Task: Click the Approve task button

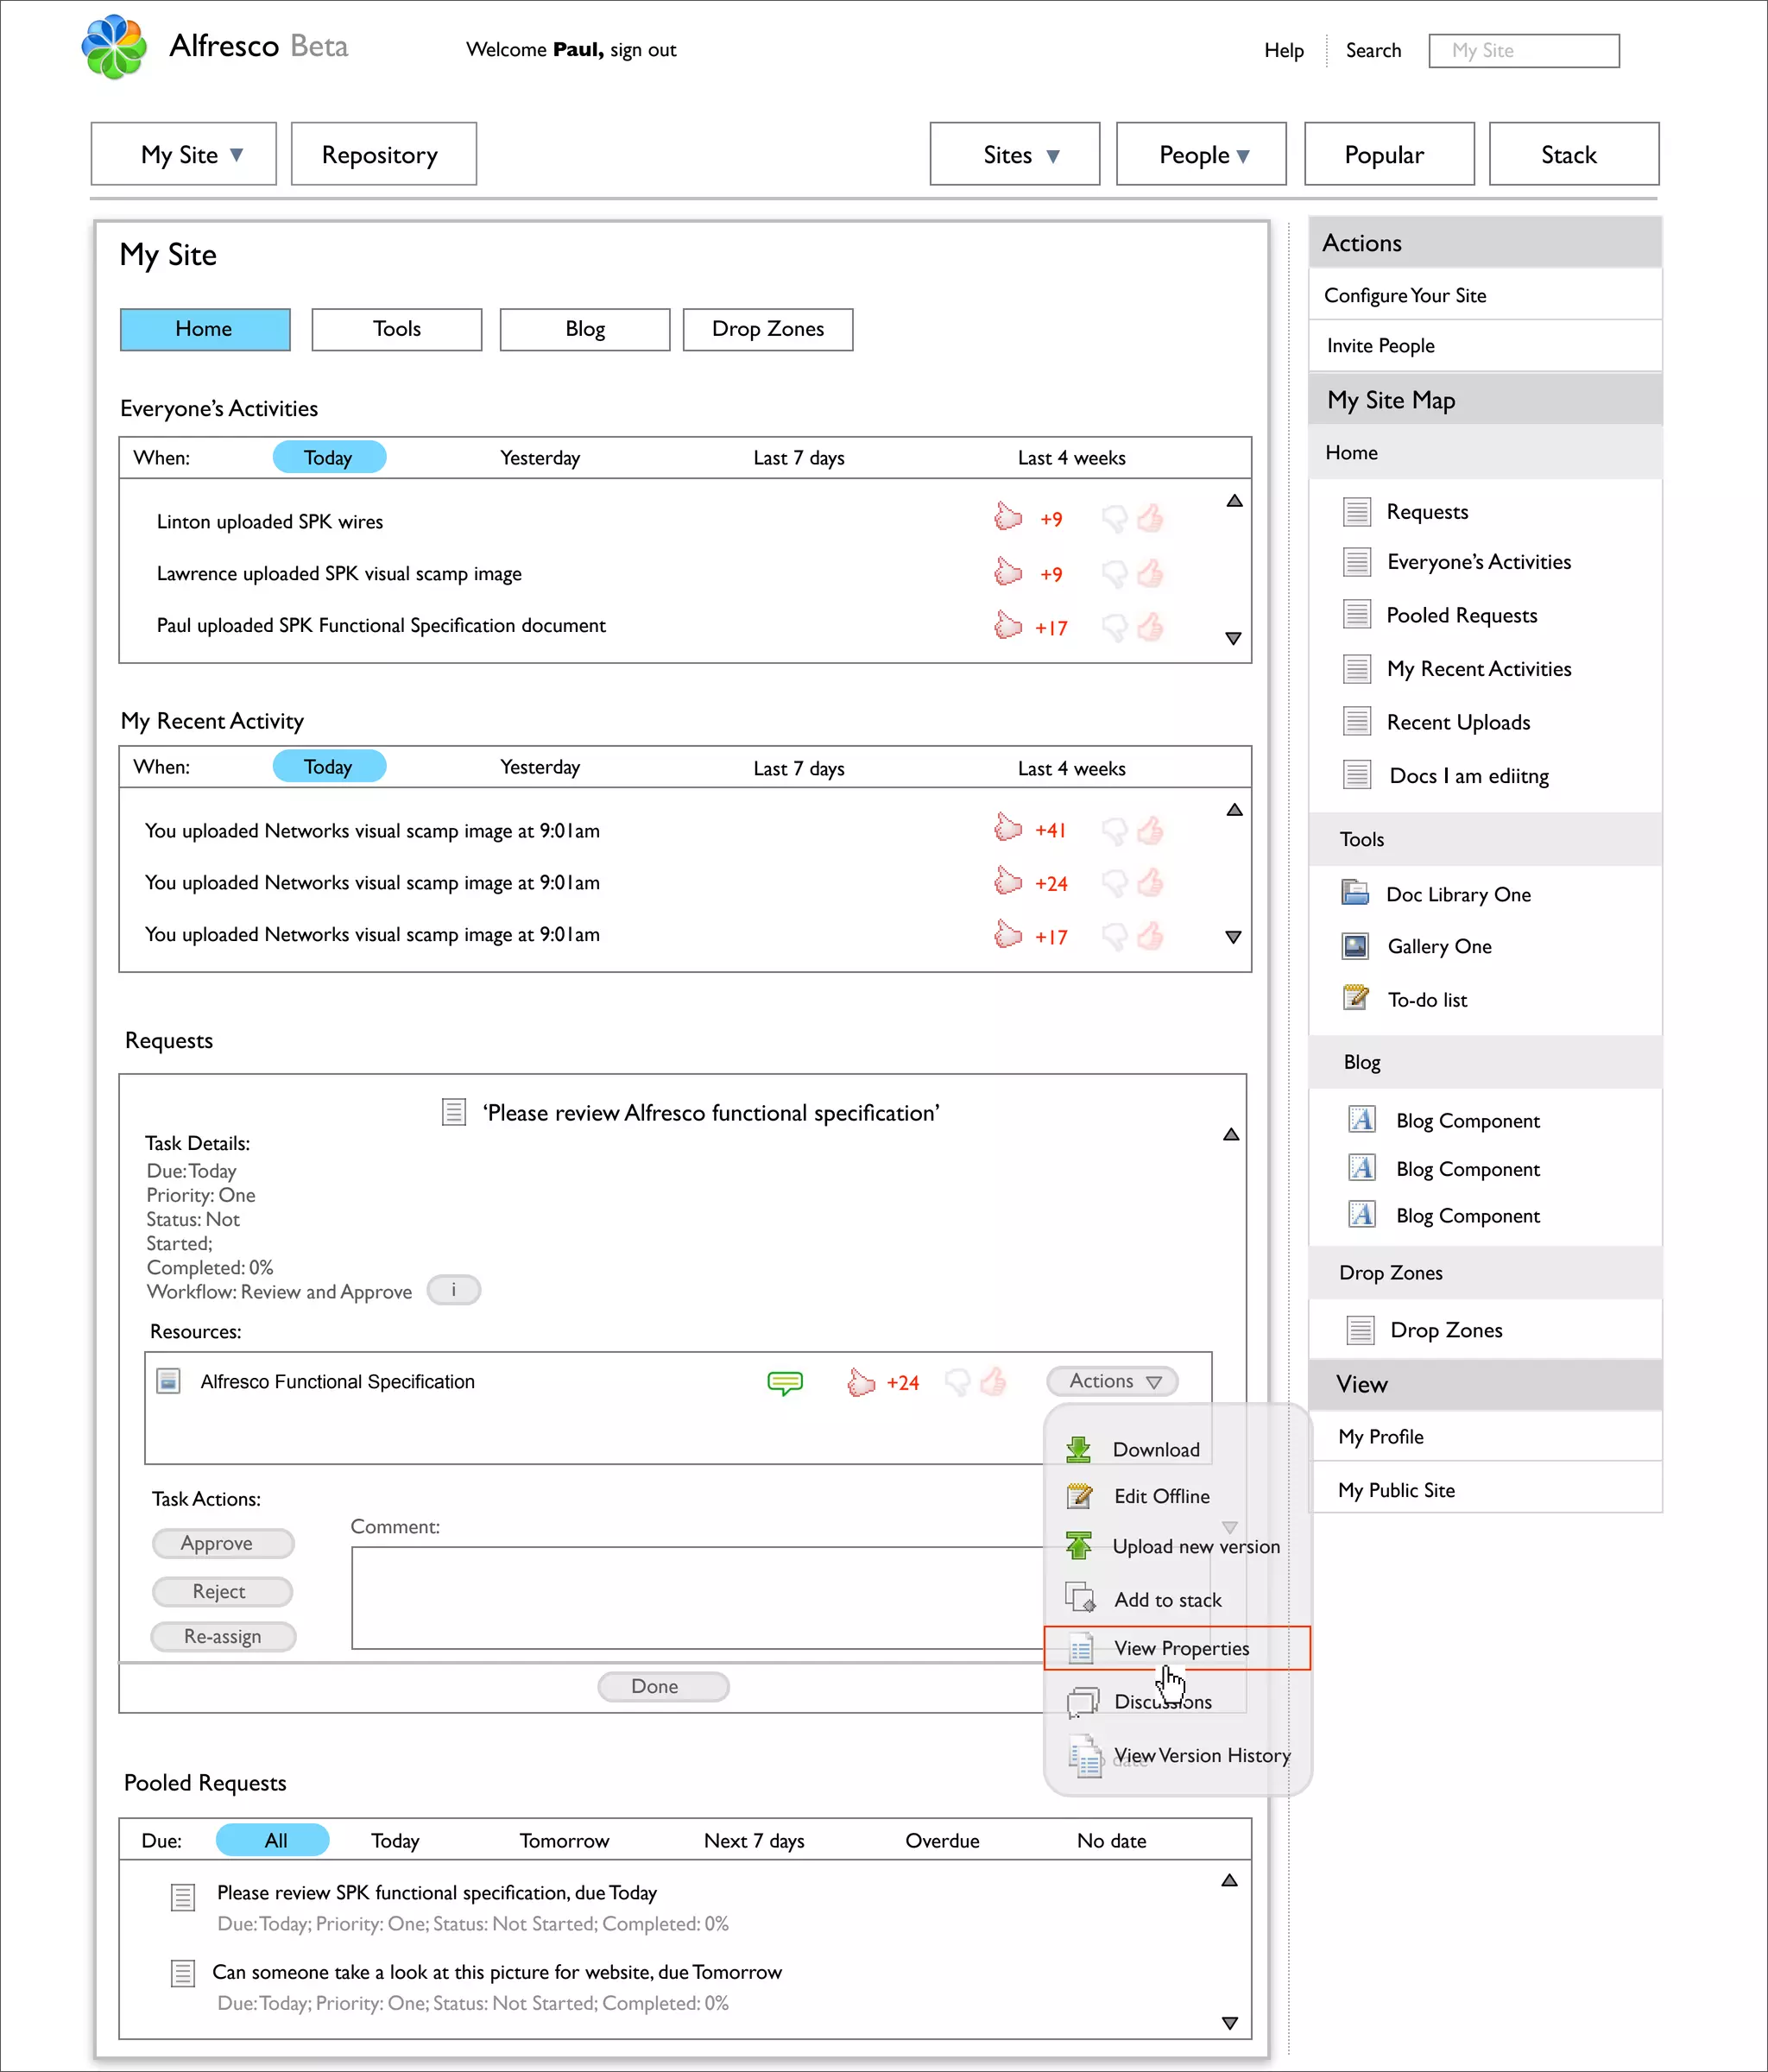Action: point(223,1543)
